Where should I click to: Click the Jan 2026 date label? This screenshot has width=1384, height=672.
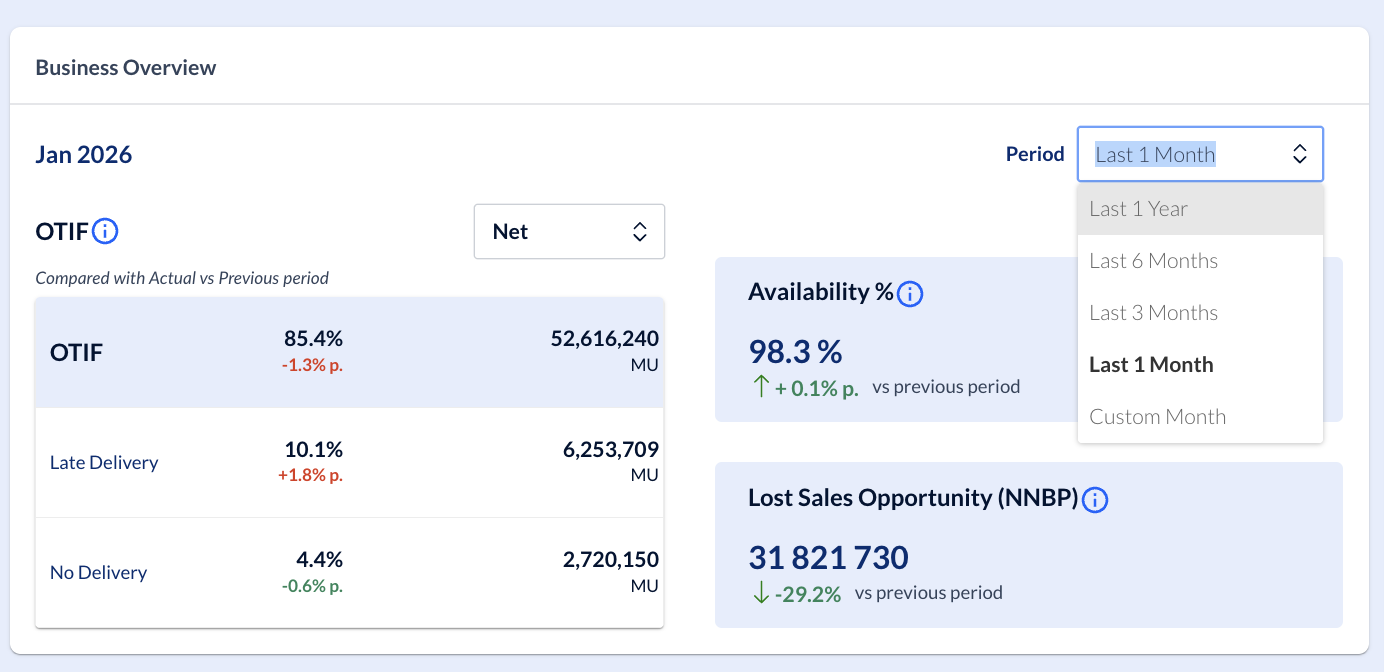(84, 155)
